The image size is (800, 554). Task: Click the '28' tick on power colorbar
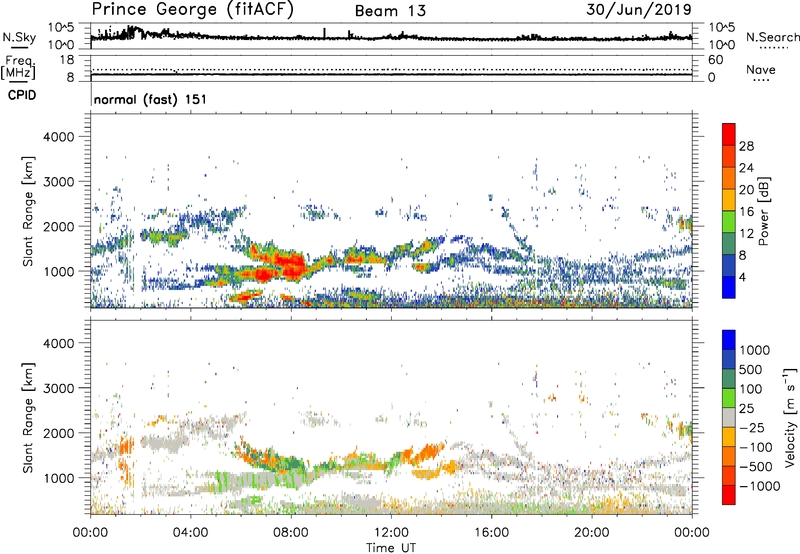tap(746, 146)
